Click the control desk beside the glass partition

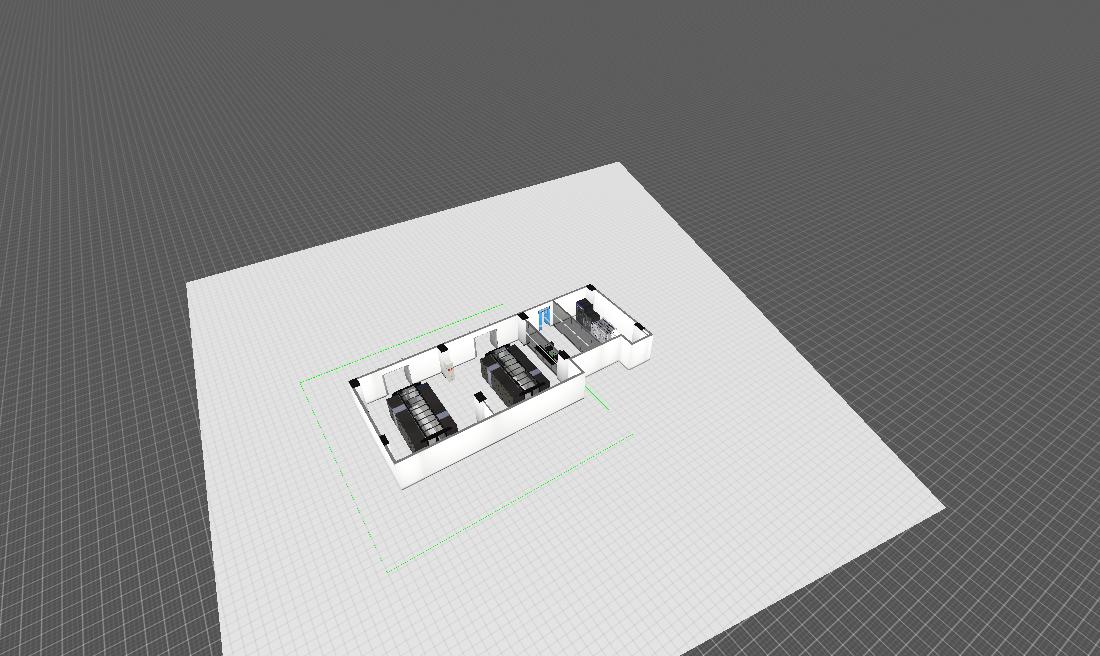549,350
